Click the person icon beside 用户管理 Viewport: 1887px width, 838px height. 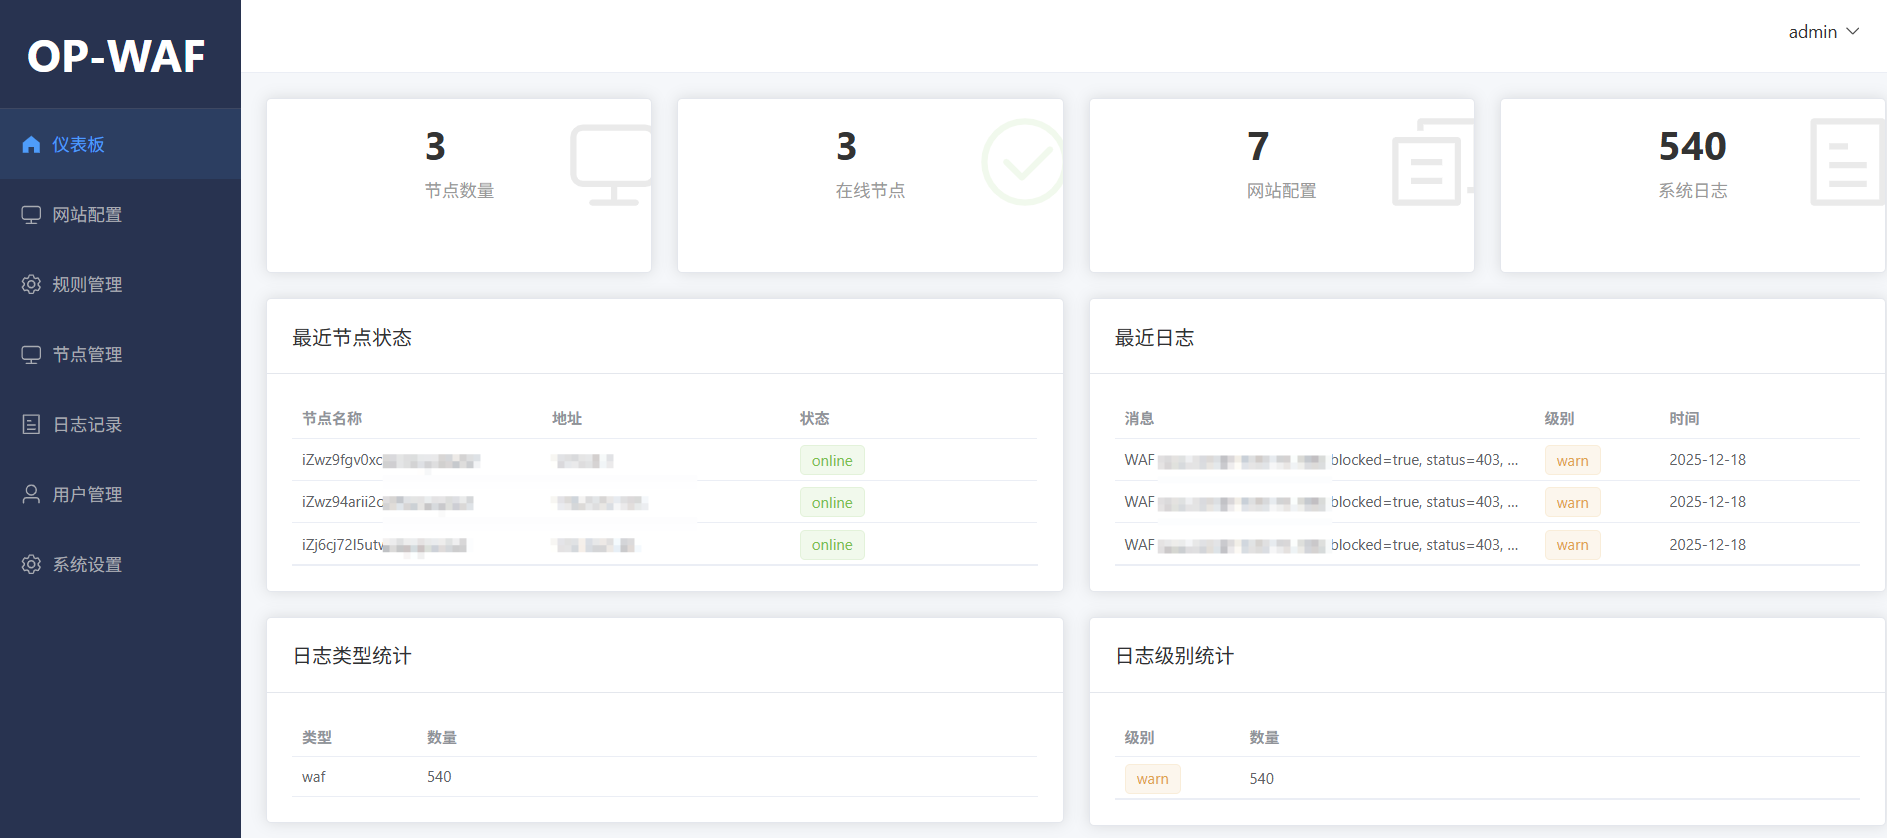[x=31, y=495]
